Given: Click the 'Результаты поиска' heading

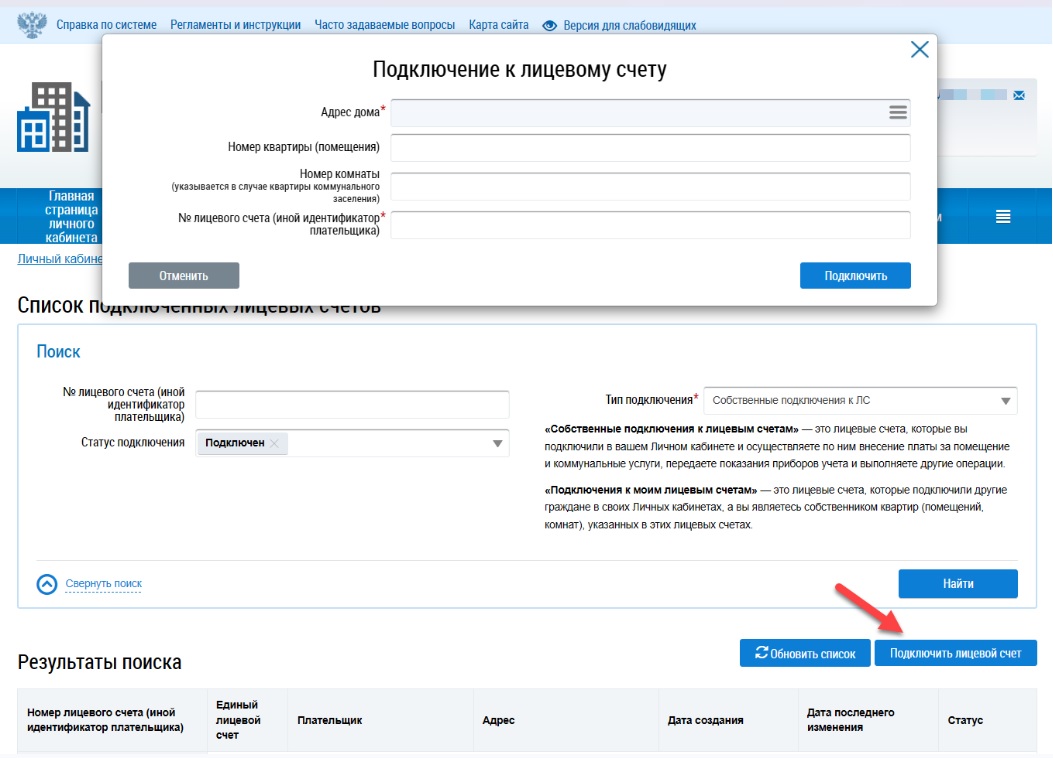Looking at the screenshot, I should 99,662.
